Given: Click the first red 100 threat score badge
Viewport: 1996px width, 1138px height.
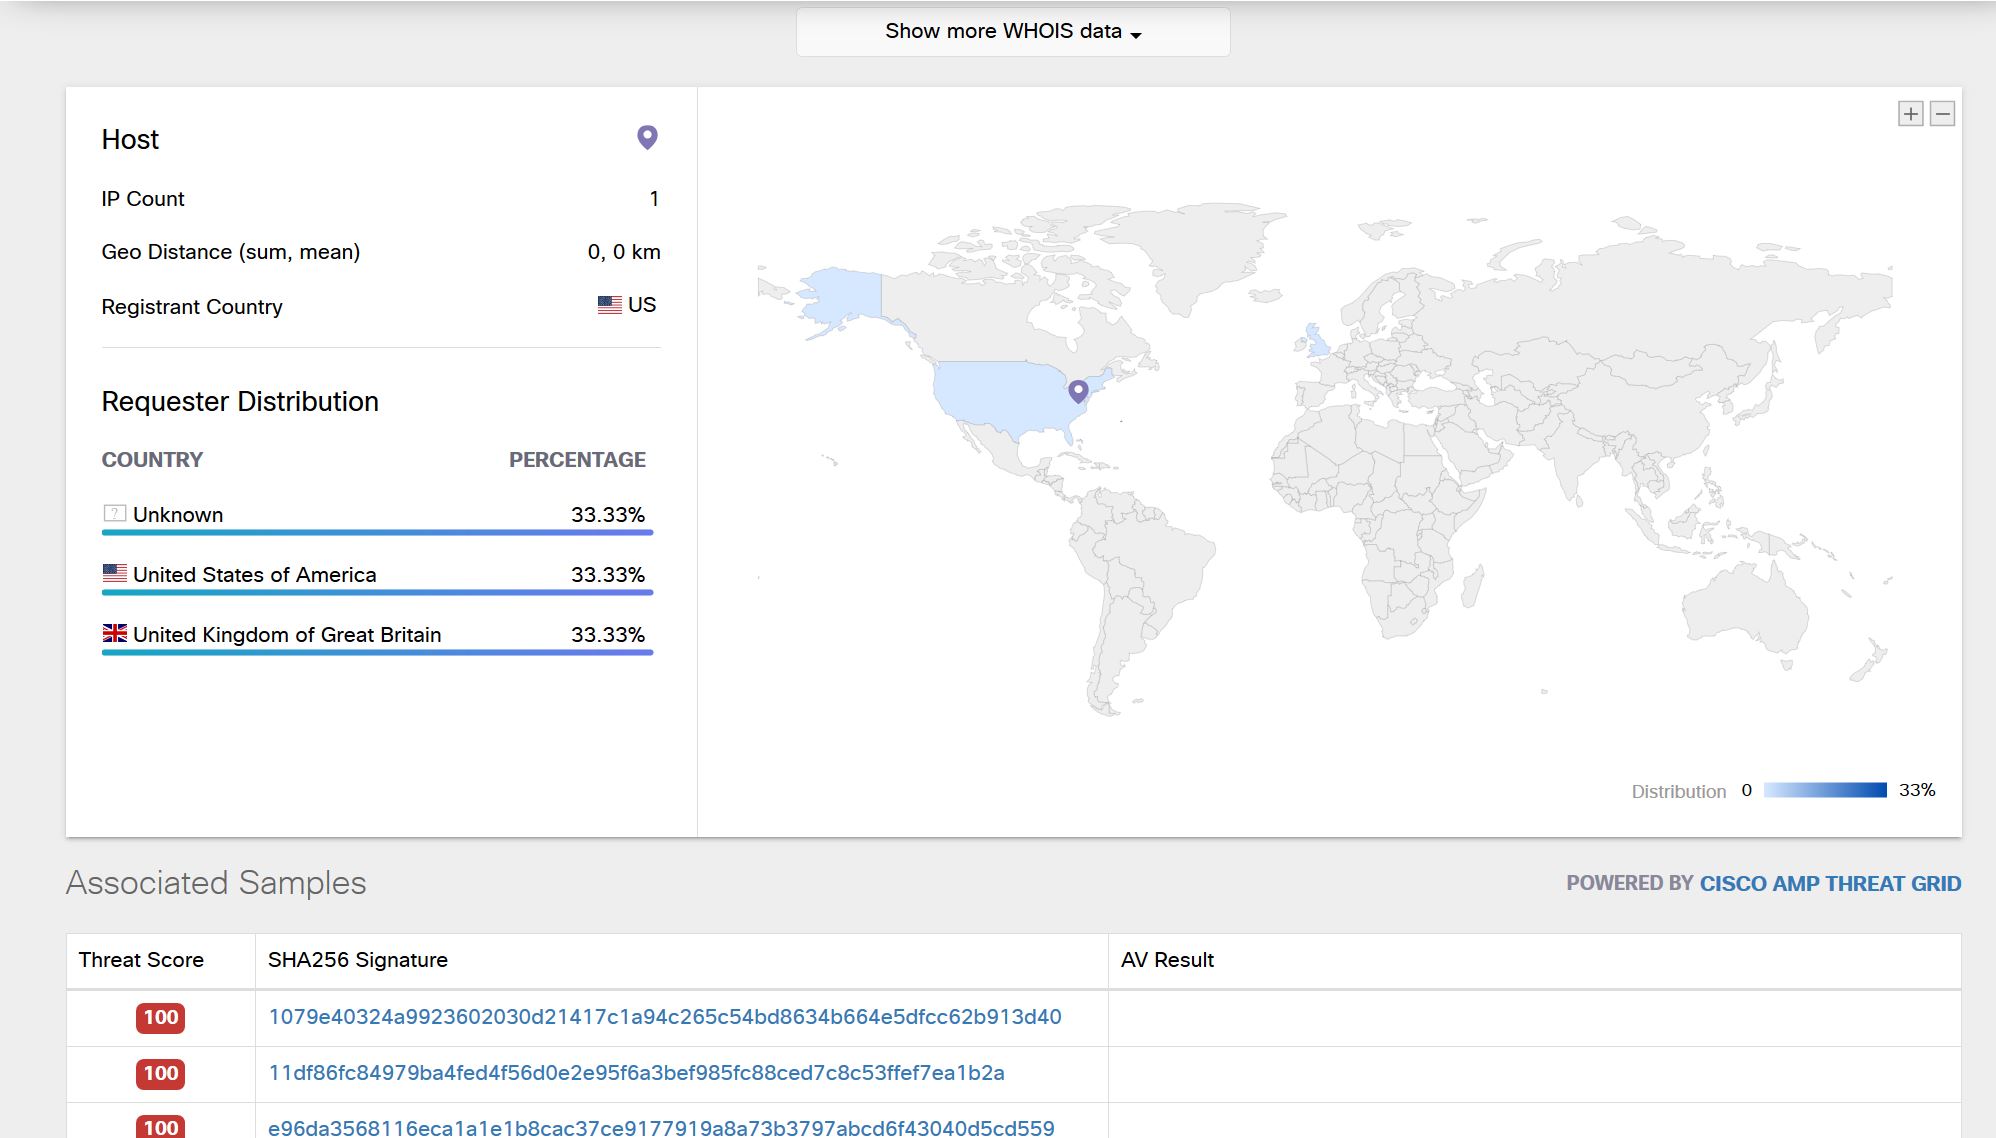Looking at the screenshot, I should click(x=160, y=1018).
